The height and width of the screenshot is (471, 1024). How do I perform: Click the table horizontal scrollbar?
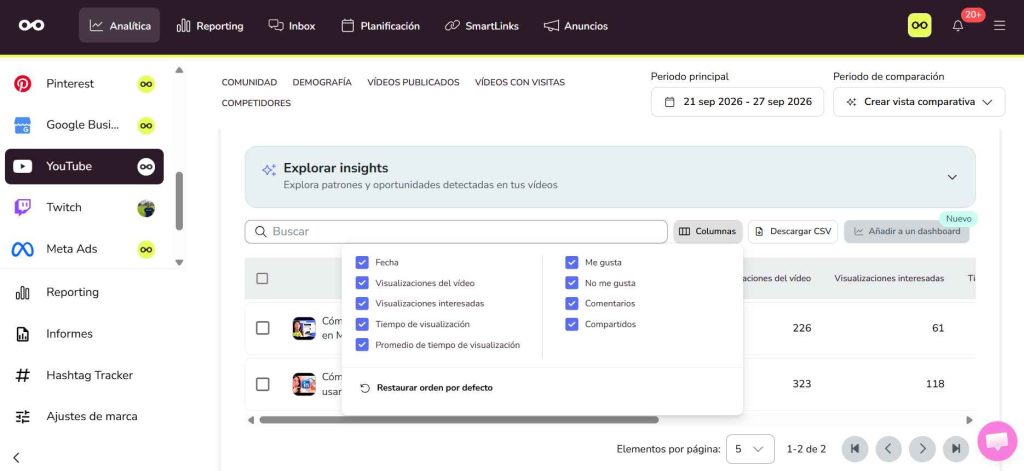pos(459,420)
